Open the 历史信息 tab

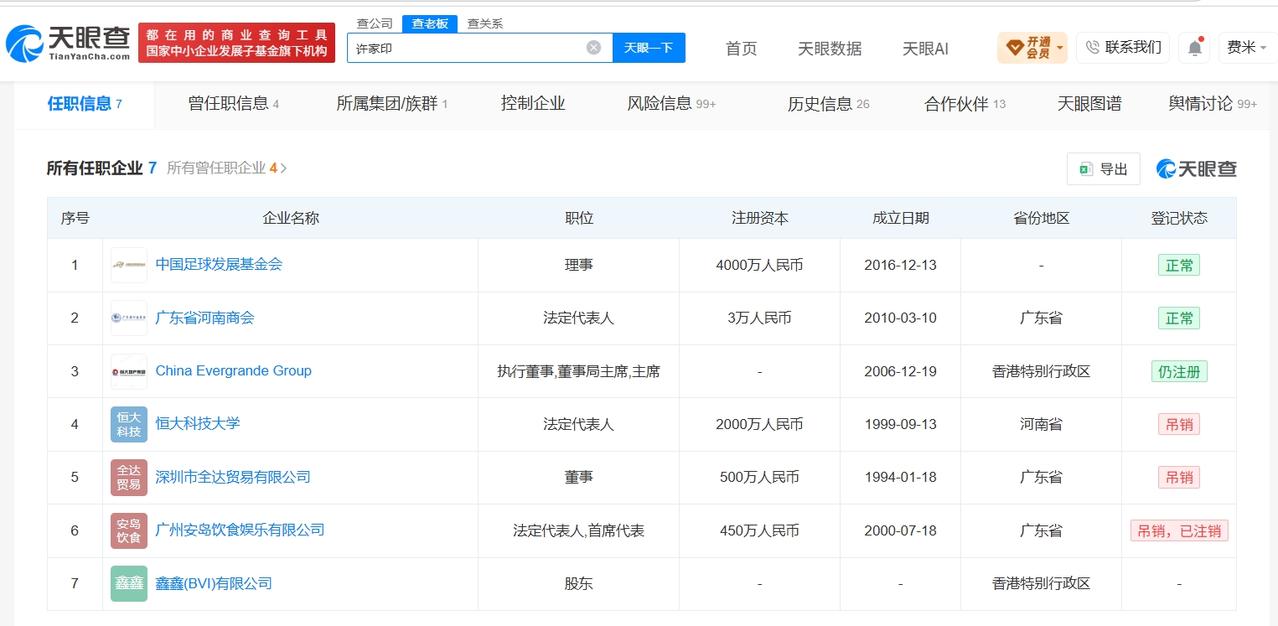click(828, 104)
